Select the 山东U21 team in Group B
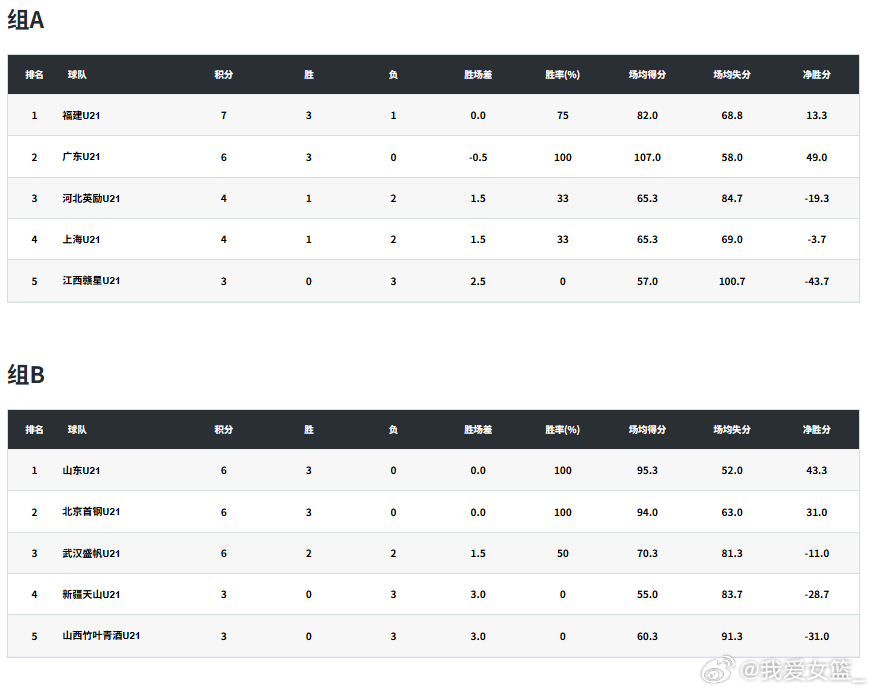This screenshot has width=874, height=692. point(81,471)
